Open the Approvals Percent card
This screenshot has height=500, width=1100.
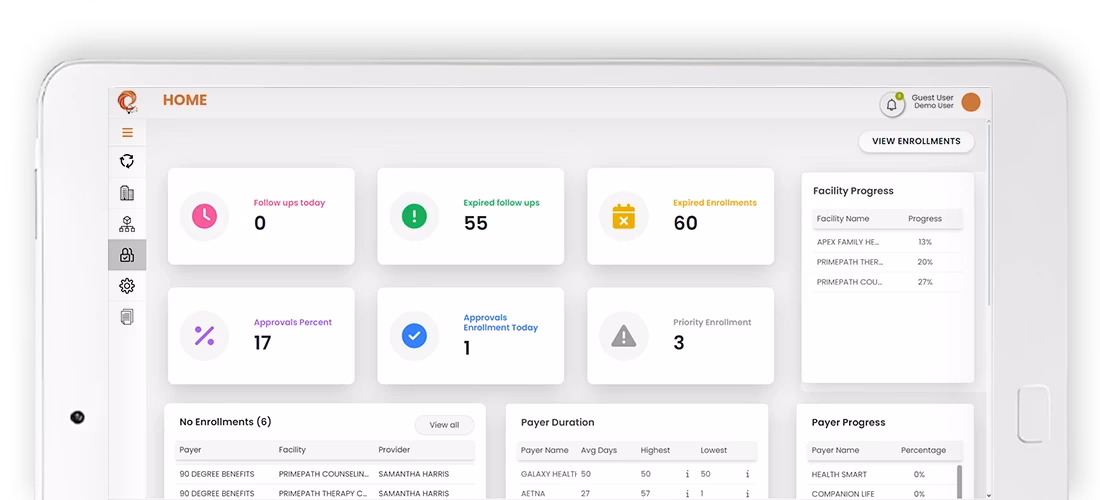[x=261, y=336]
